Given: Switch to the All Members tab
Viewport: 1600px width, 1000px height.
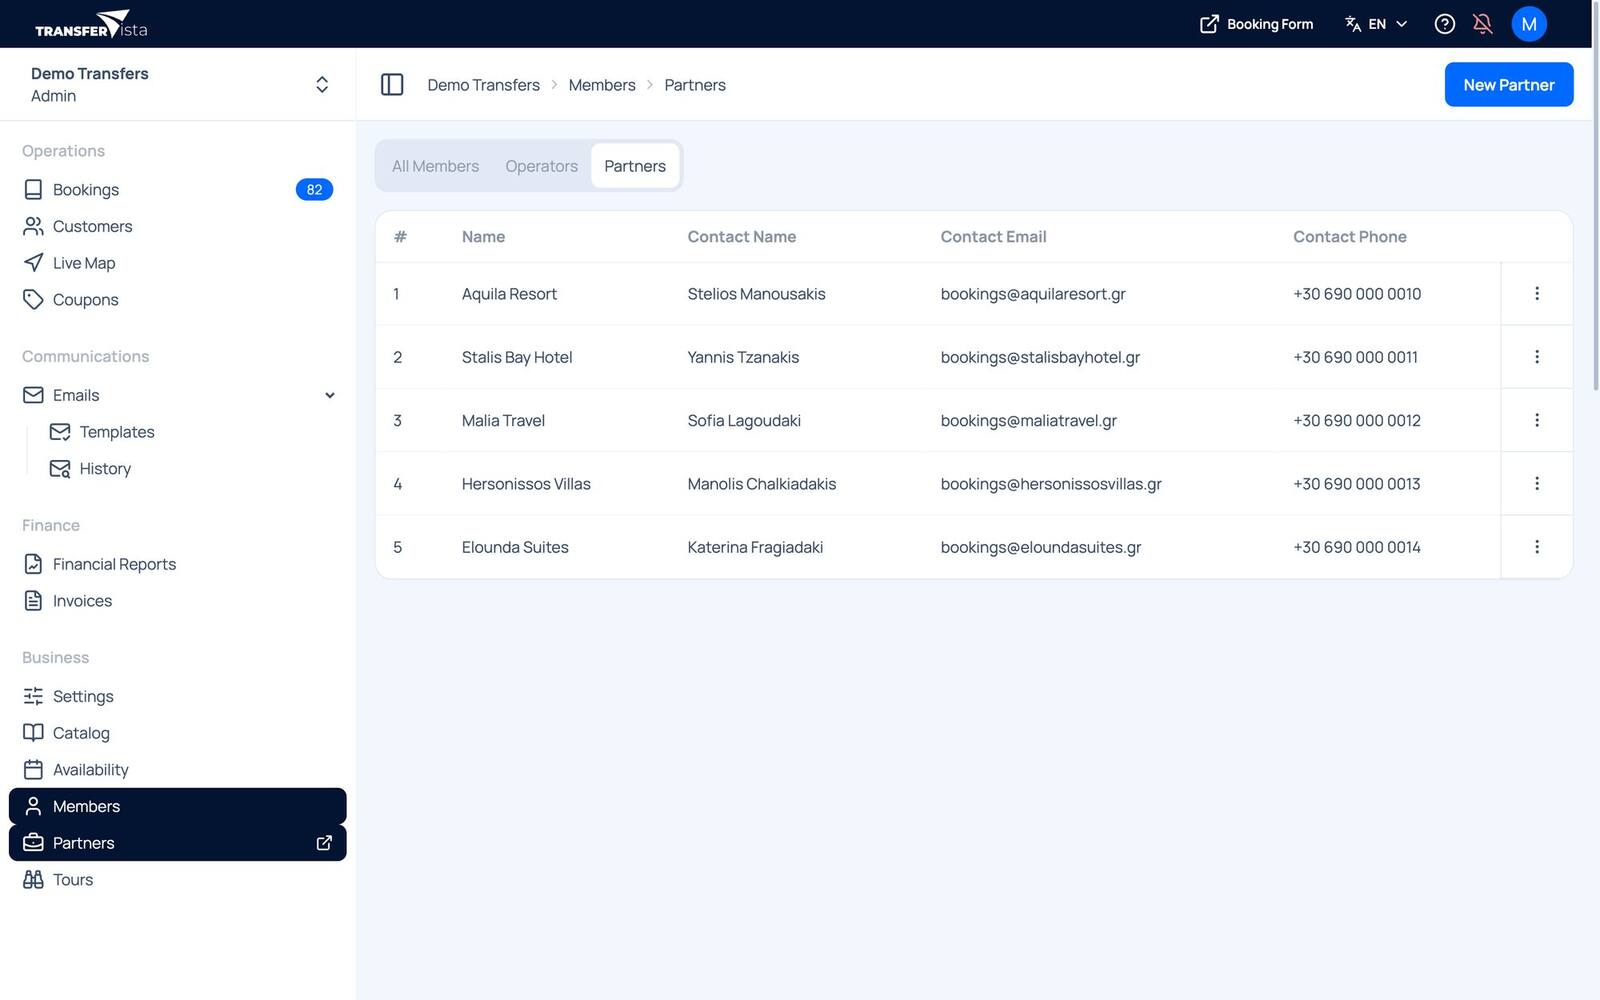Looking at the screenshot, I should point(435,166).
